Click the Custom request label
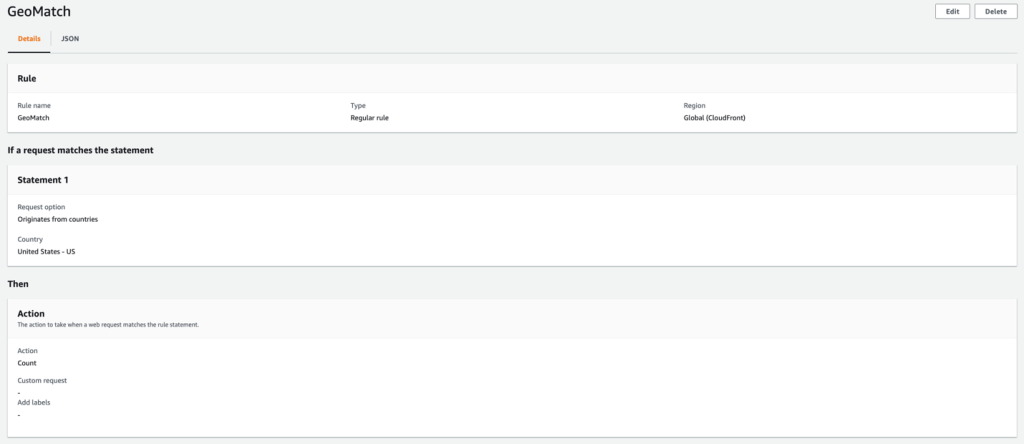Image resolution: width=1024 pixels, height=444 pixels. coord(42,381)
